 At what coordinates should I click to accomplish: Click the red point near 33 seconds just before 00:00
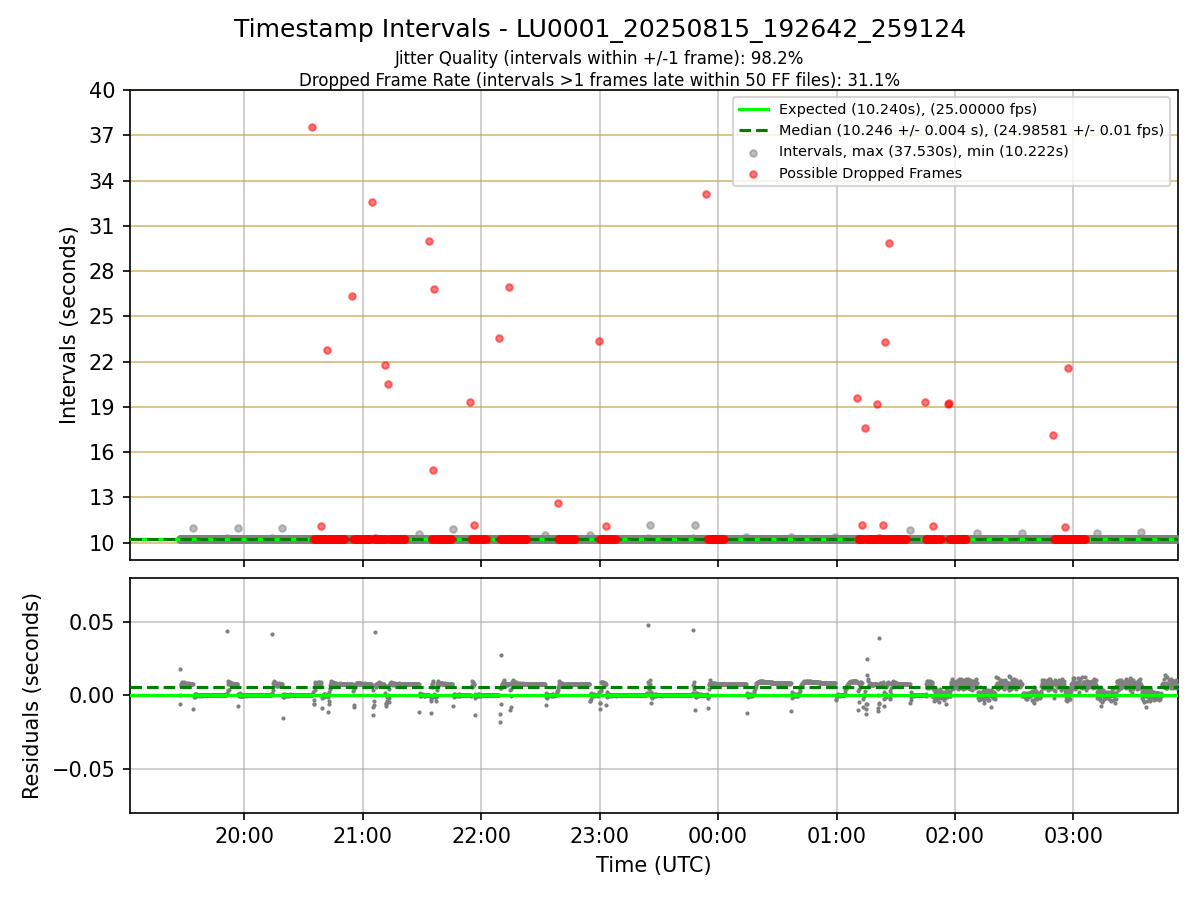706,194
